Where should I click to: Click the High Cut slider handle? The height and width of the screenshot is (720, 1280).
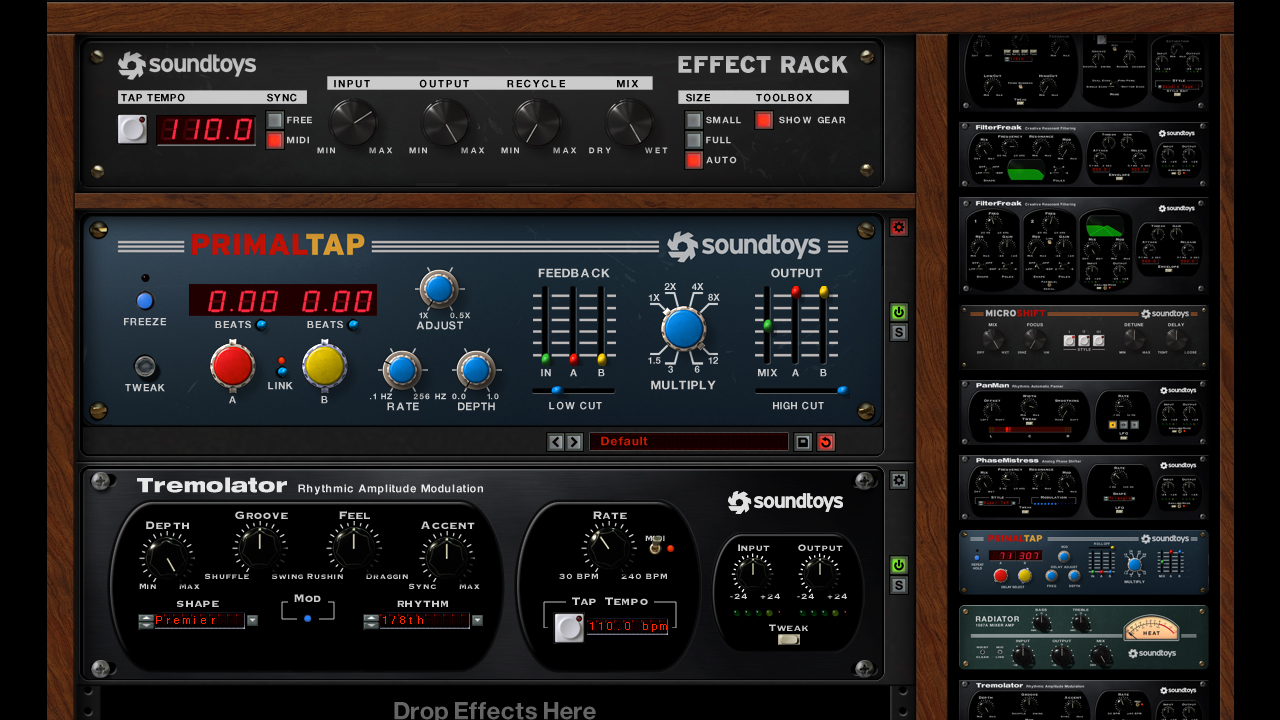[842, 390]
